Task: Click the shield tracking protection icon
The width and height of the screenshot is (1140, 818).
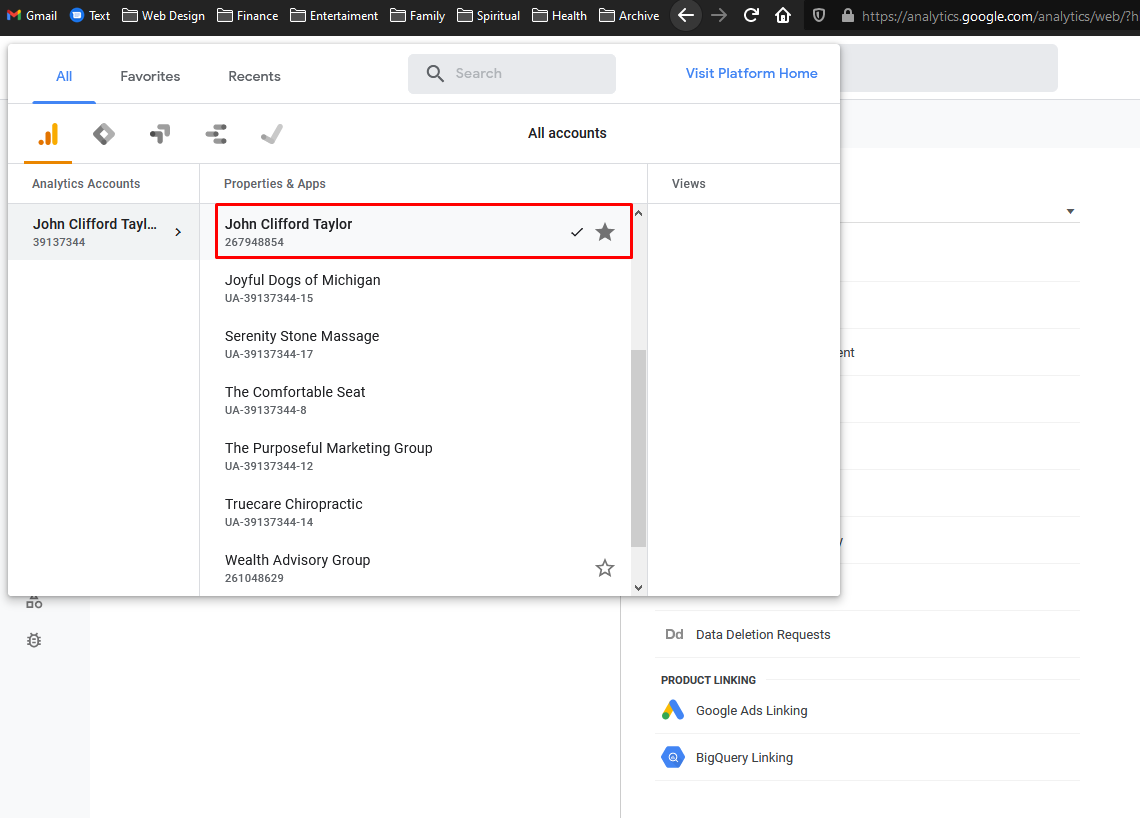Action: click(819, 15)
